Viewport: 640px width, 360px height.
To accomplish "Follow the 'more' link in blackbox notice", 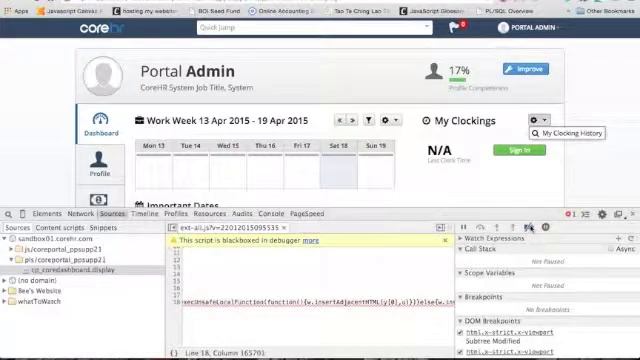I will click(x=311, y=240).
